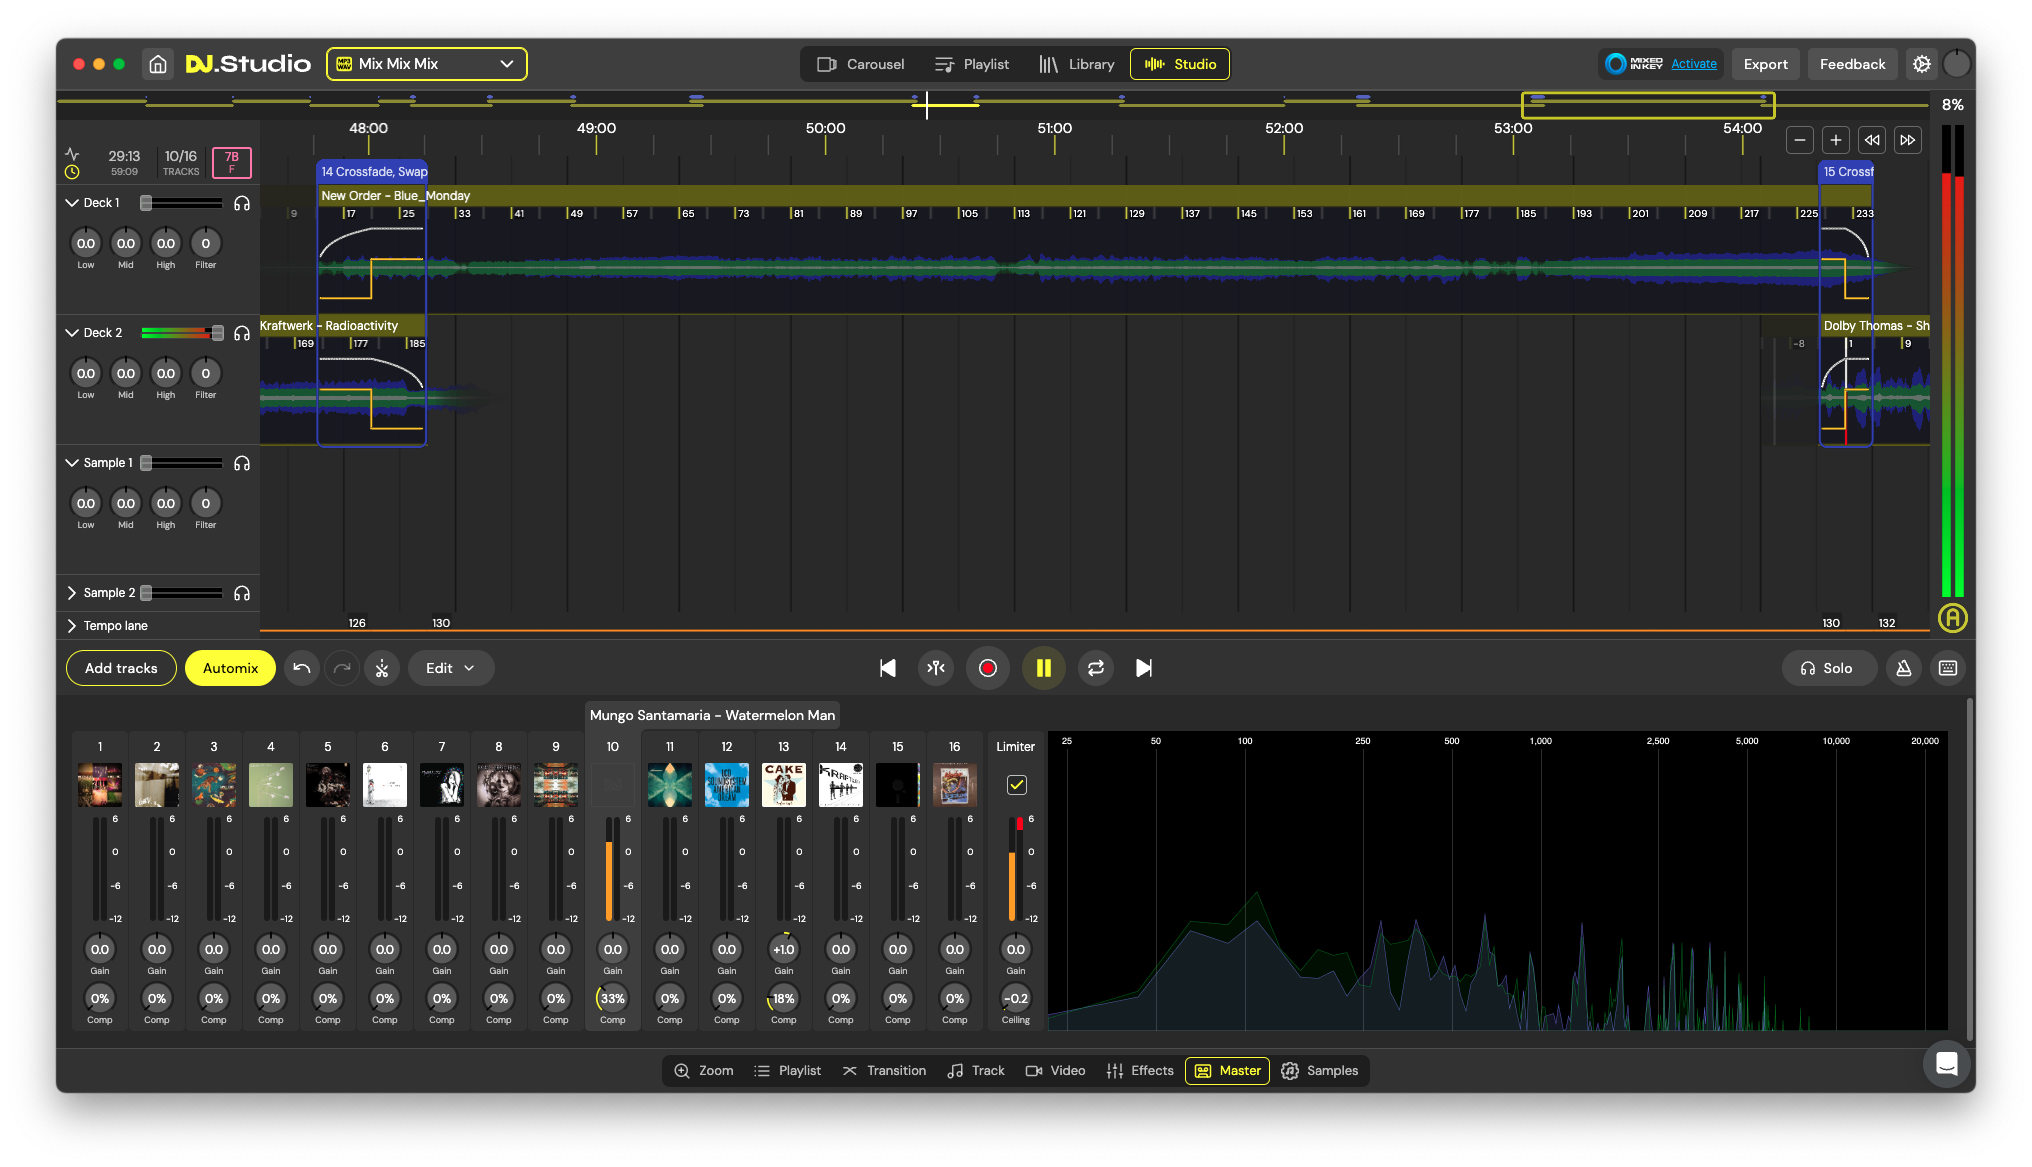This screenshot has width=2032, height=1167.
Task: Select the CAKE album thumbnail on channel 13
Action: click(783, 785)
